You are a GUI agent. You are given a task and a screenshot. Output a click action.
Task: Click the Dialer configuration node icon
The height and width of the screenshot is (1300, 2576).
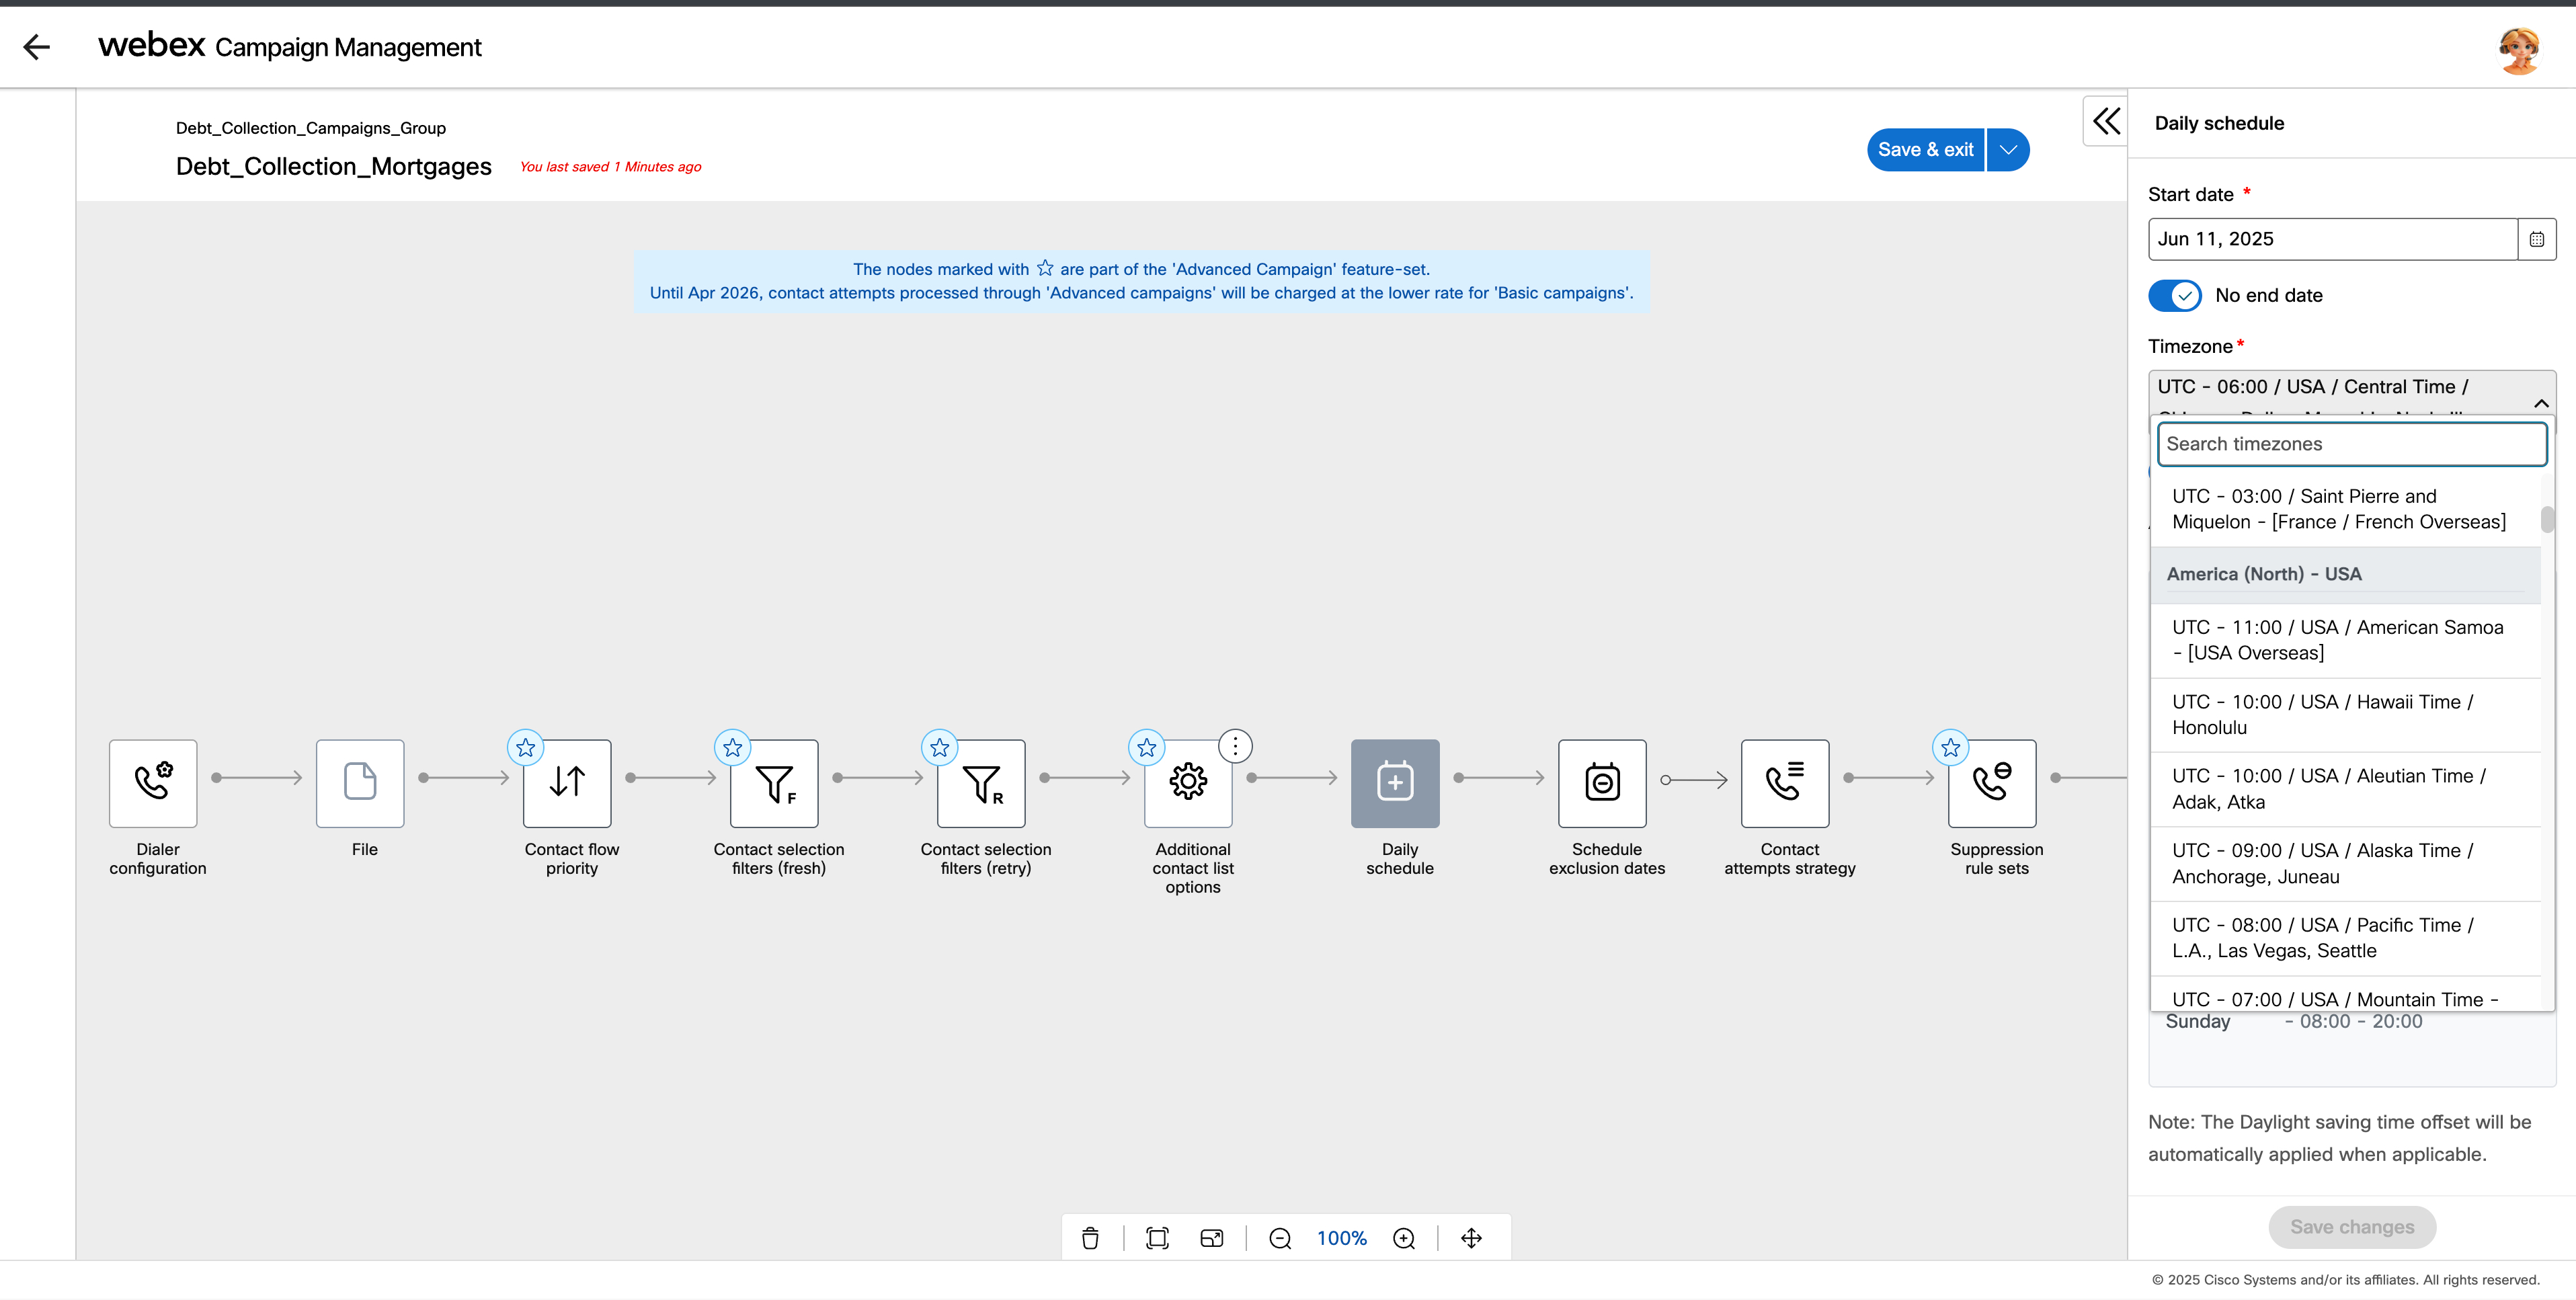153,782
